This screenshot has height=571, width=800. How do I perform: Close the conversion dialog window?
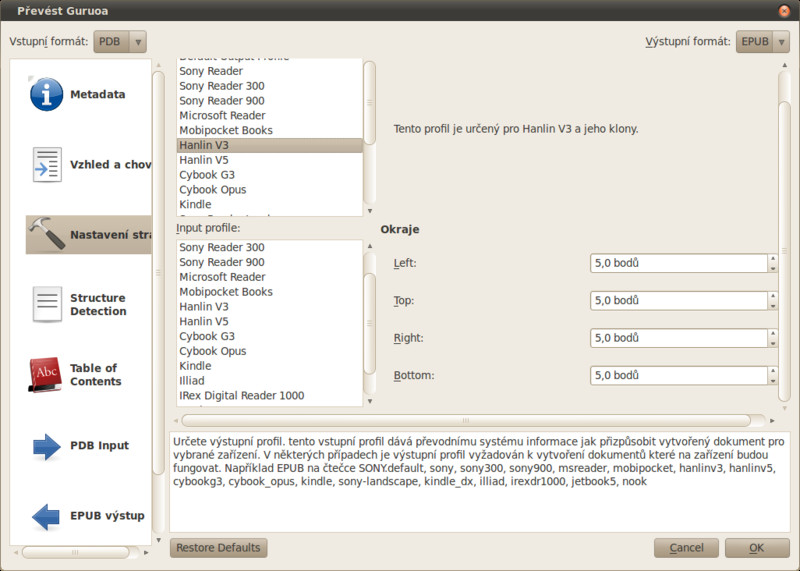(x=787, y=10)
